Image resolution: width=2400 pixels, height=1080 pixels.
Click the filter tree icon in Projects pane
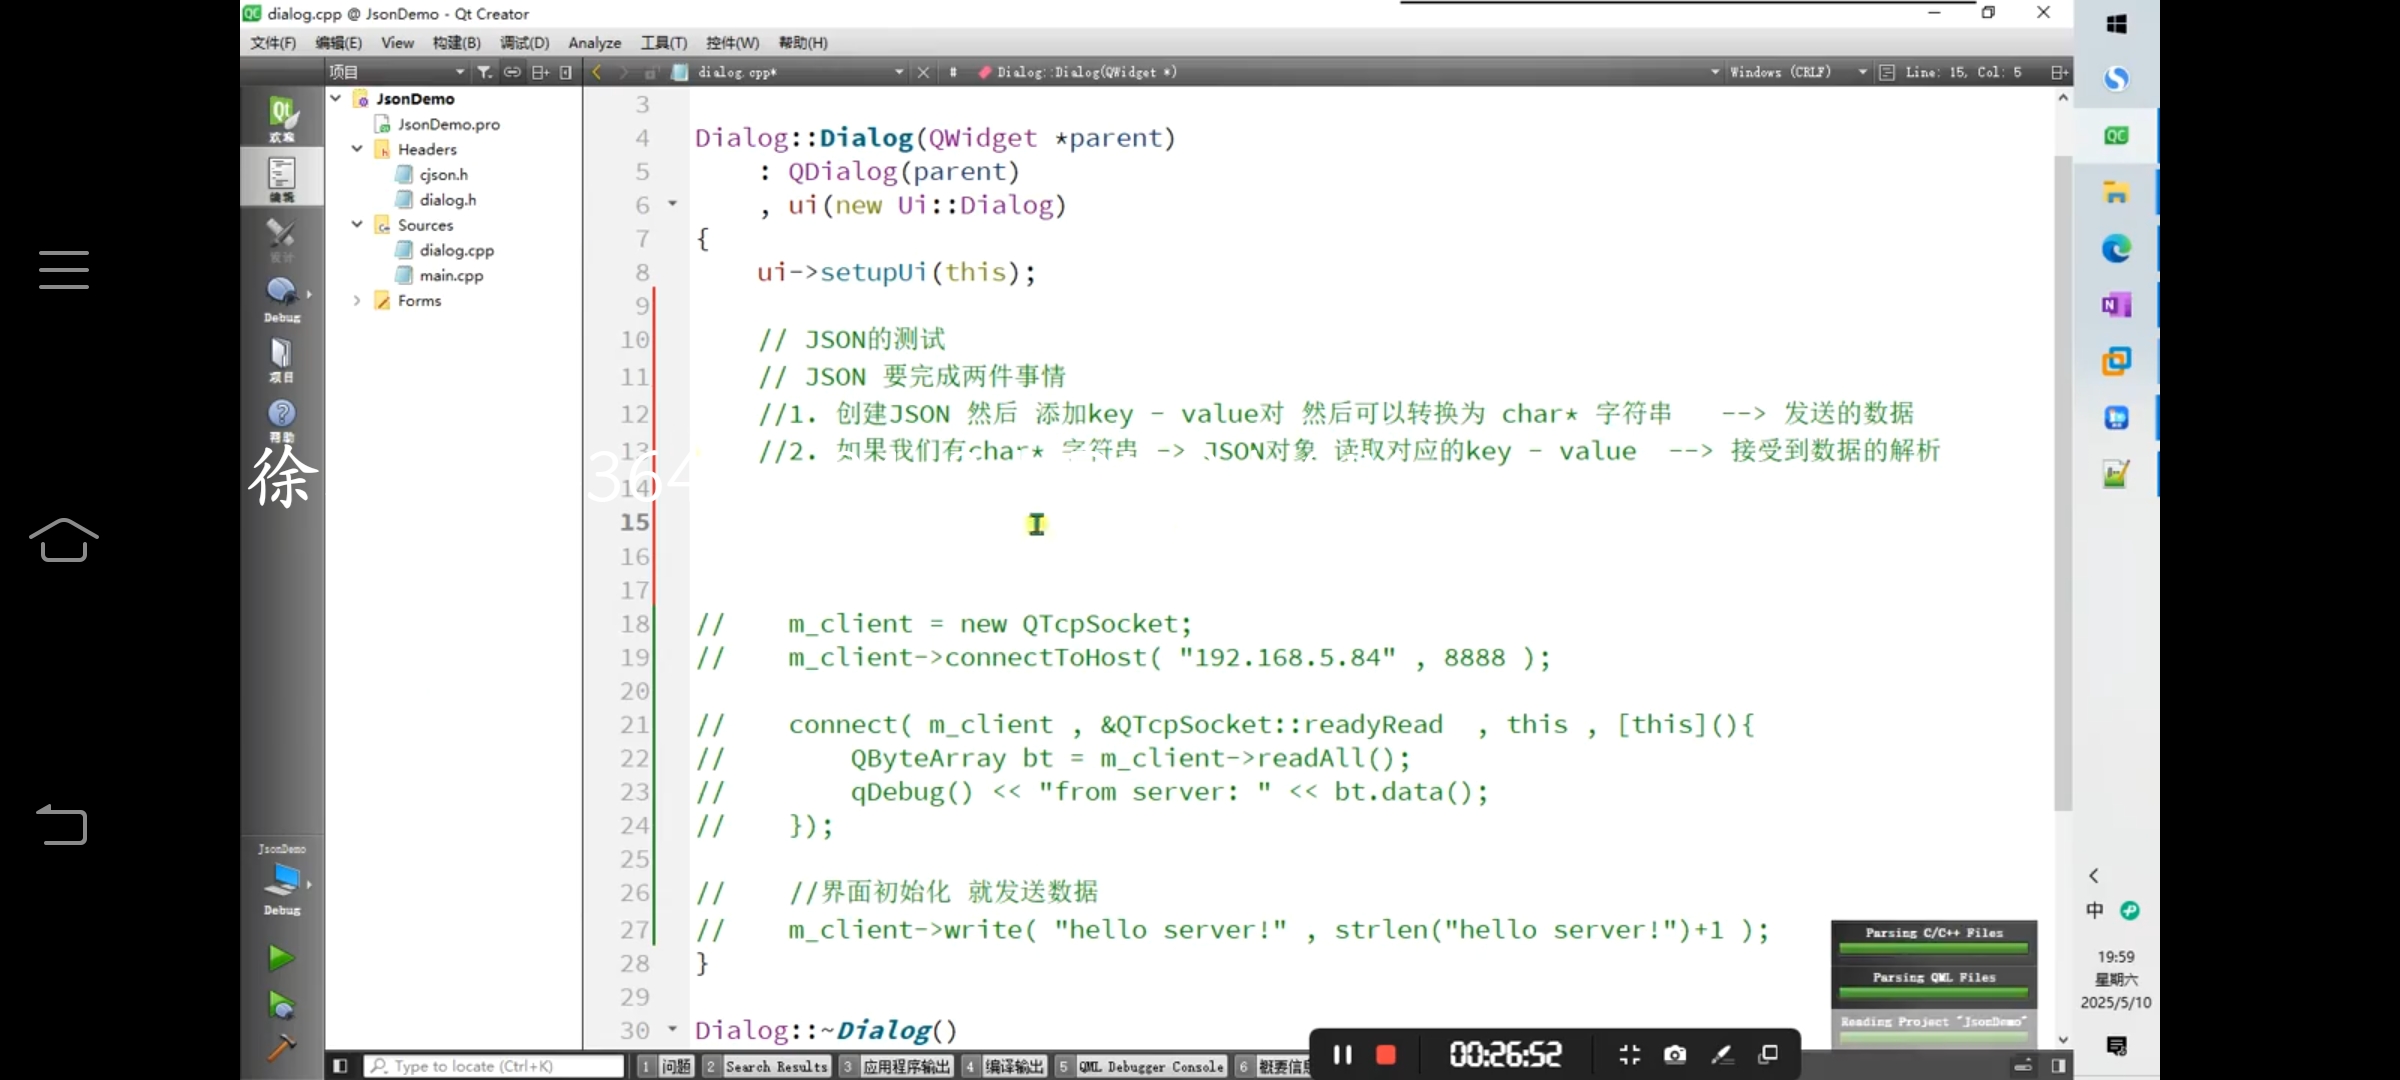click(484, 72)
